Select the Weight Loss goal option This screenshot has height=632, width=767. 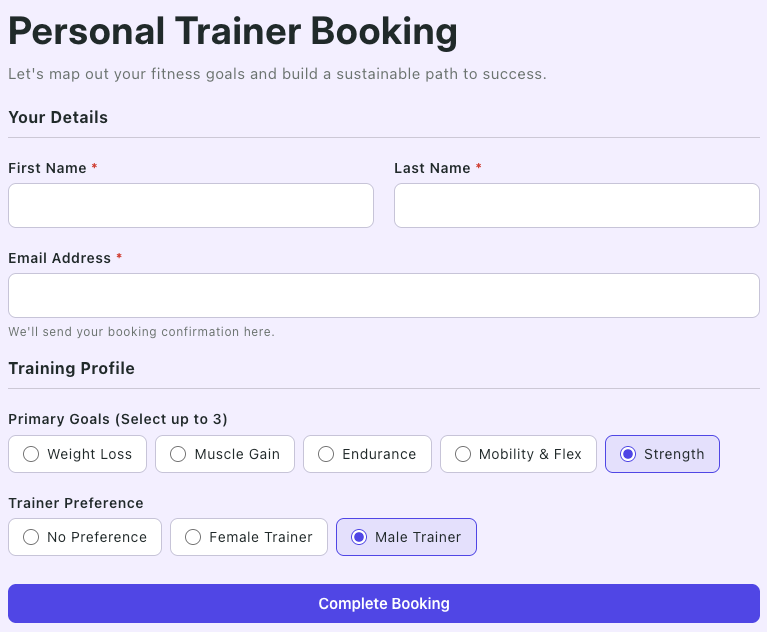click(77, 454)
